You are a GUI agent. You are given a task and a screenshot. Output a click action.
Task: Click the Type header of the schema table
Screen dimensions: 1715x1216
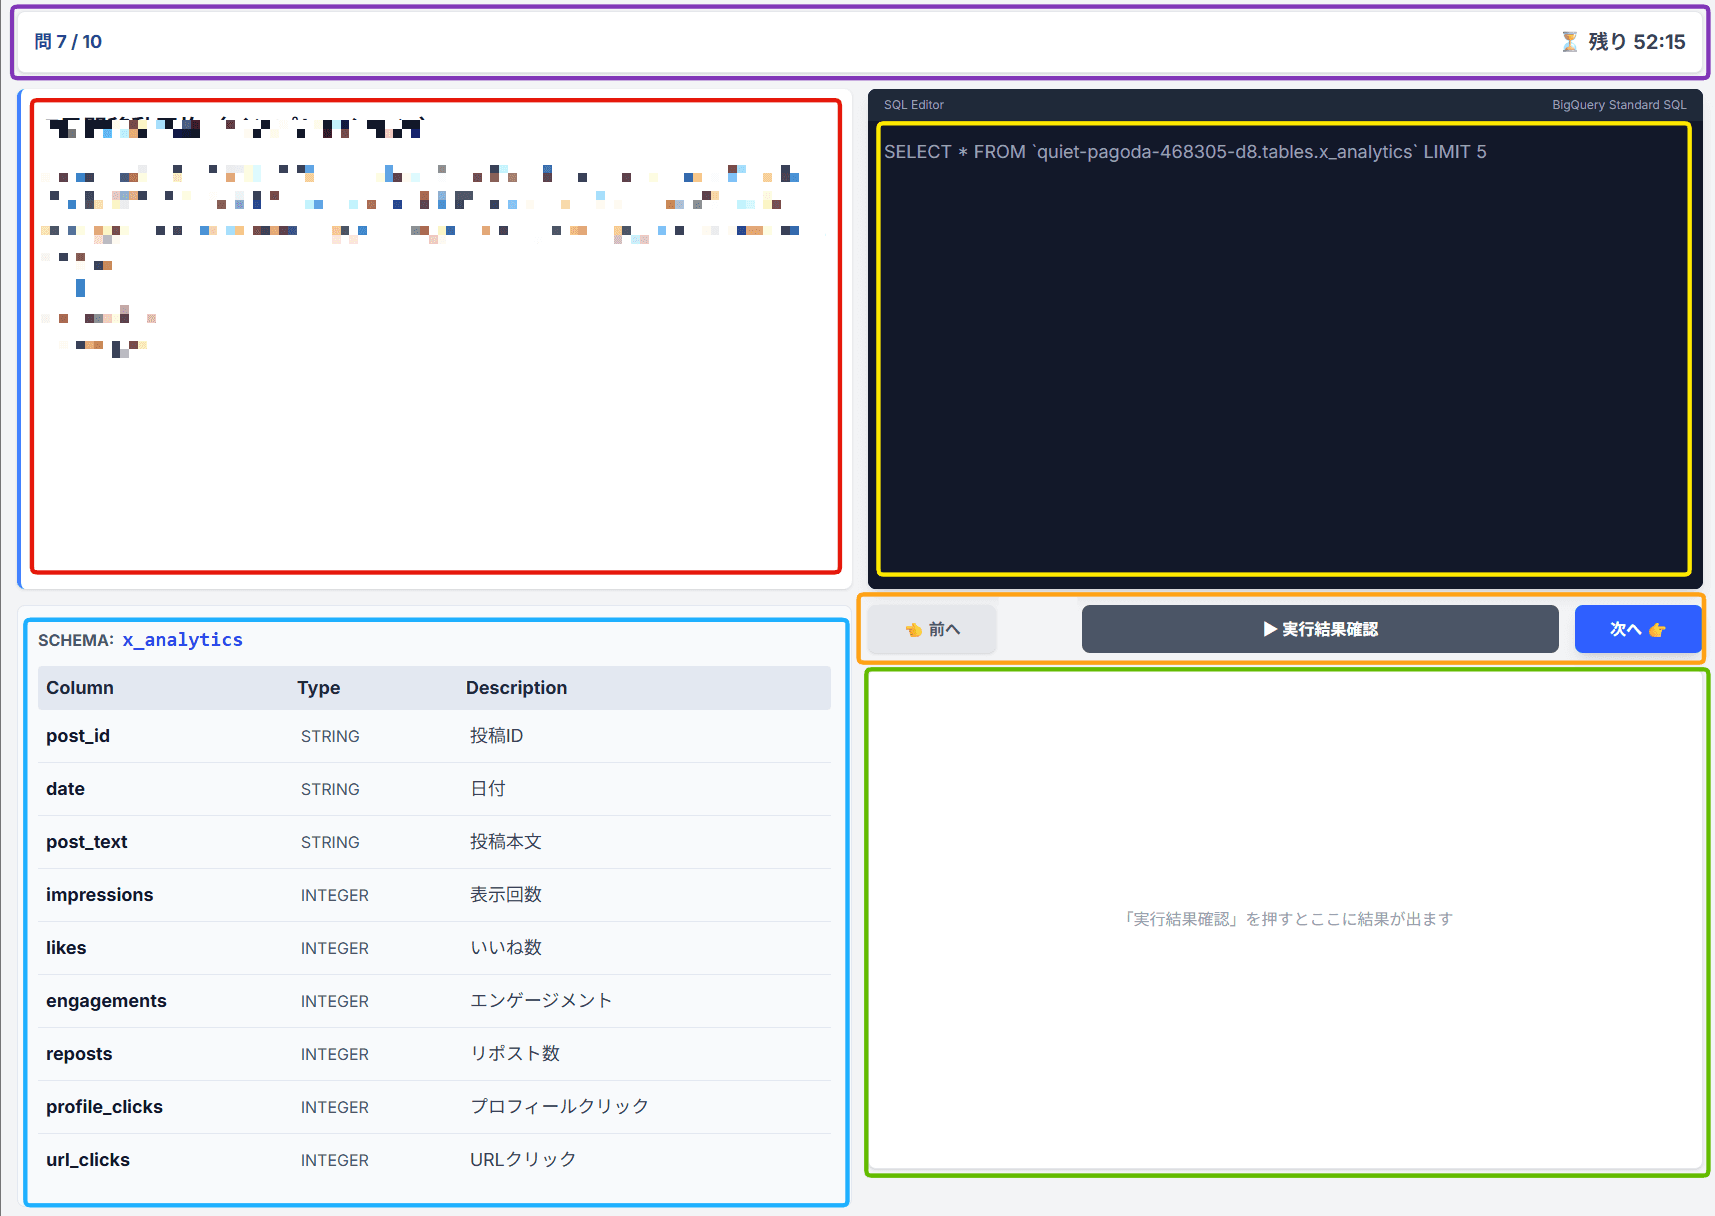point(318,687)
